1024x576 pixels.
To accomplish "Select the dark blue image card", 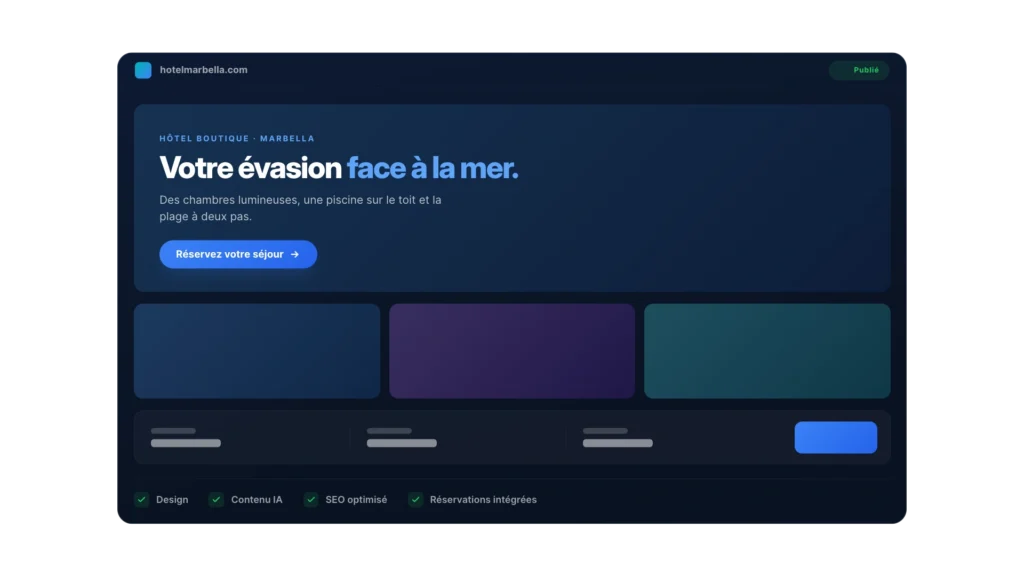I will point(257,351).
